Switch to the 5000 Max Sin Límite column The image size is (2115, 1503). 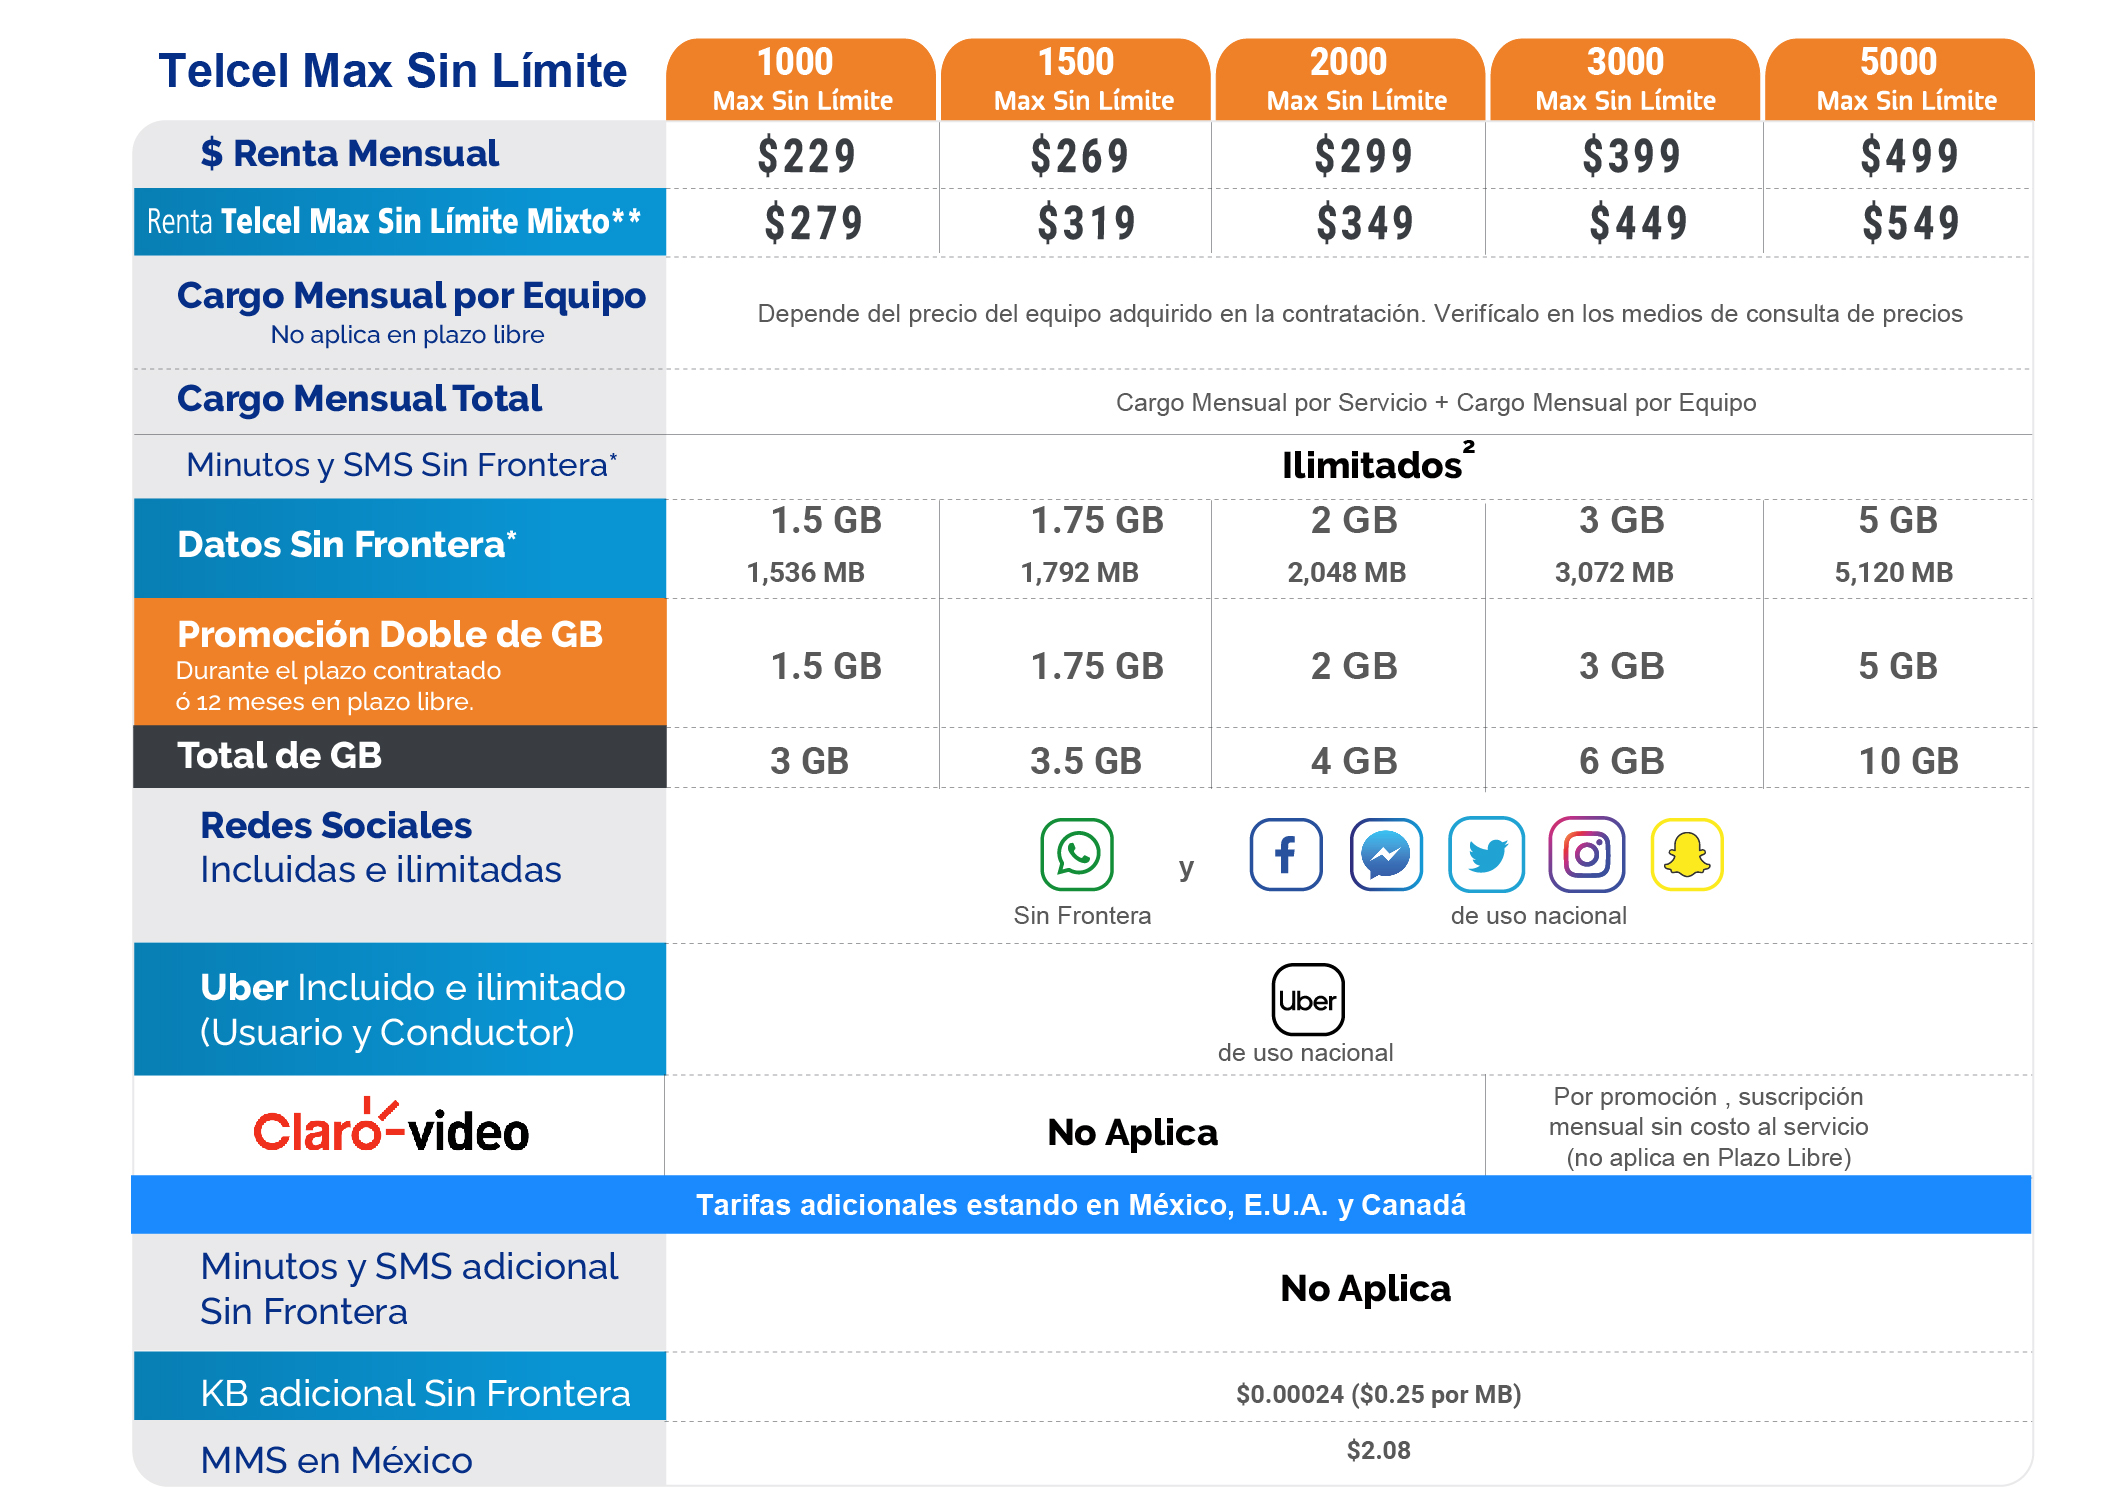pos(1899,78)
